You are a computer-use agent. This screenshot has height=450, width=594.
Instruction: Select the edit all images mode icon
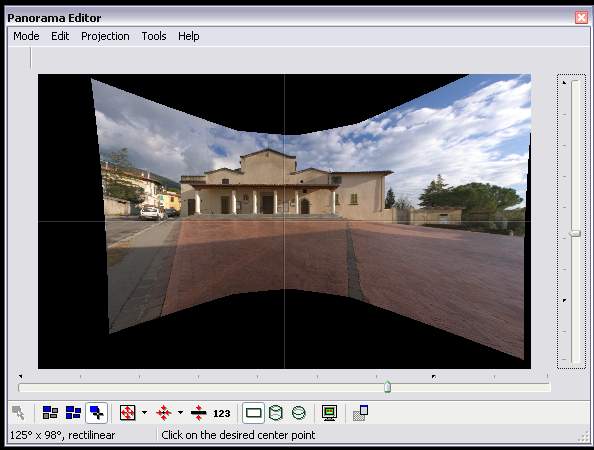click(x=73, y=412)
